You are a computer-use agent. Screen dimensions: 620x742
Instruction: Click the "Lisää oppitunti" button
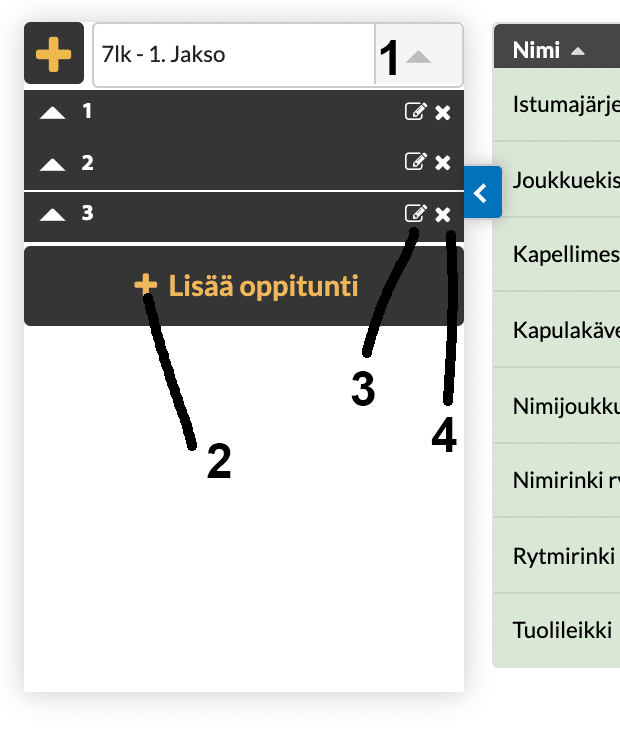pyautogui.click(x=245, y=286)
